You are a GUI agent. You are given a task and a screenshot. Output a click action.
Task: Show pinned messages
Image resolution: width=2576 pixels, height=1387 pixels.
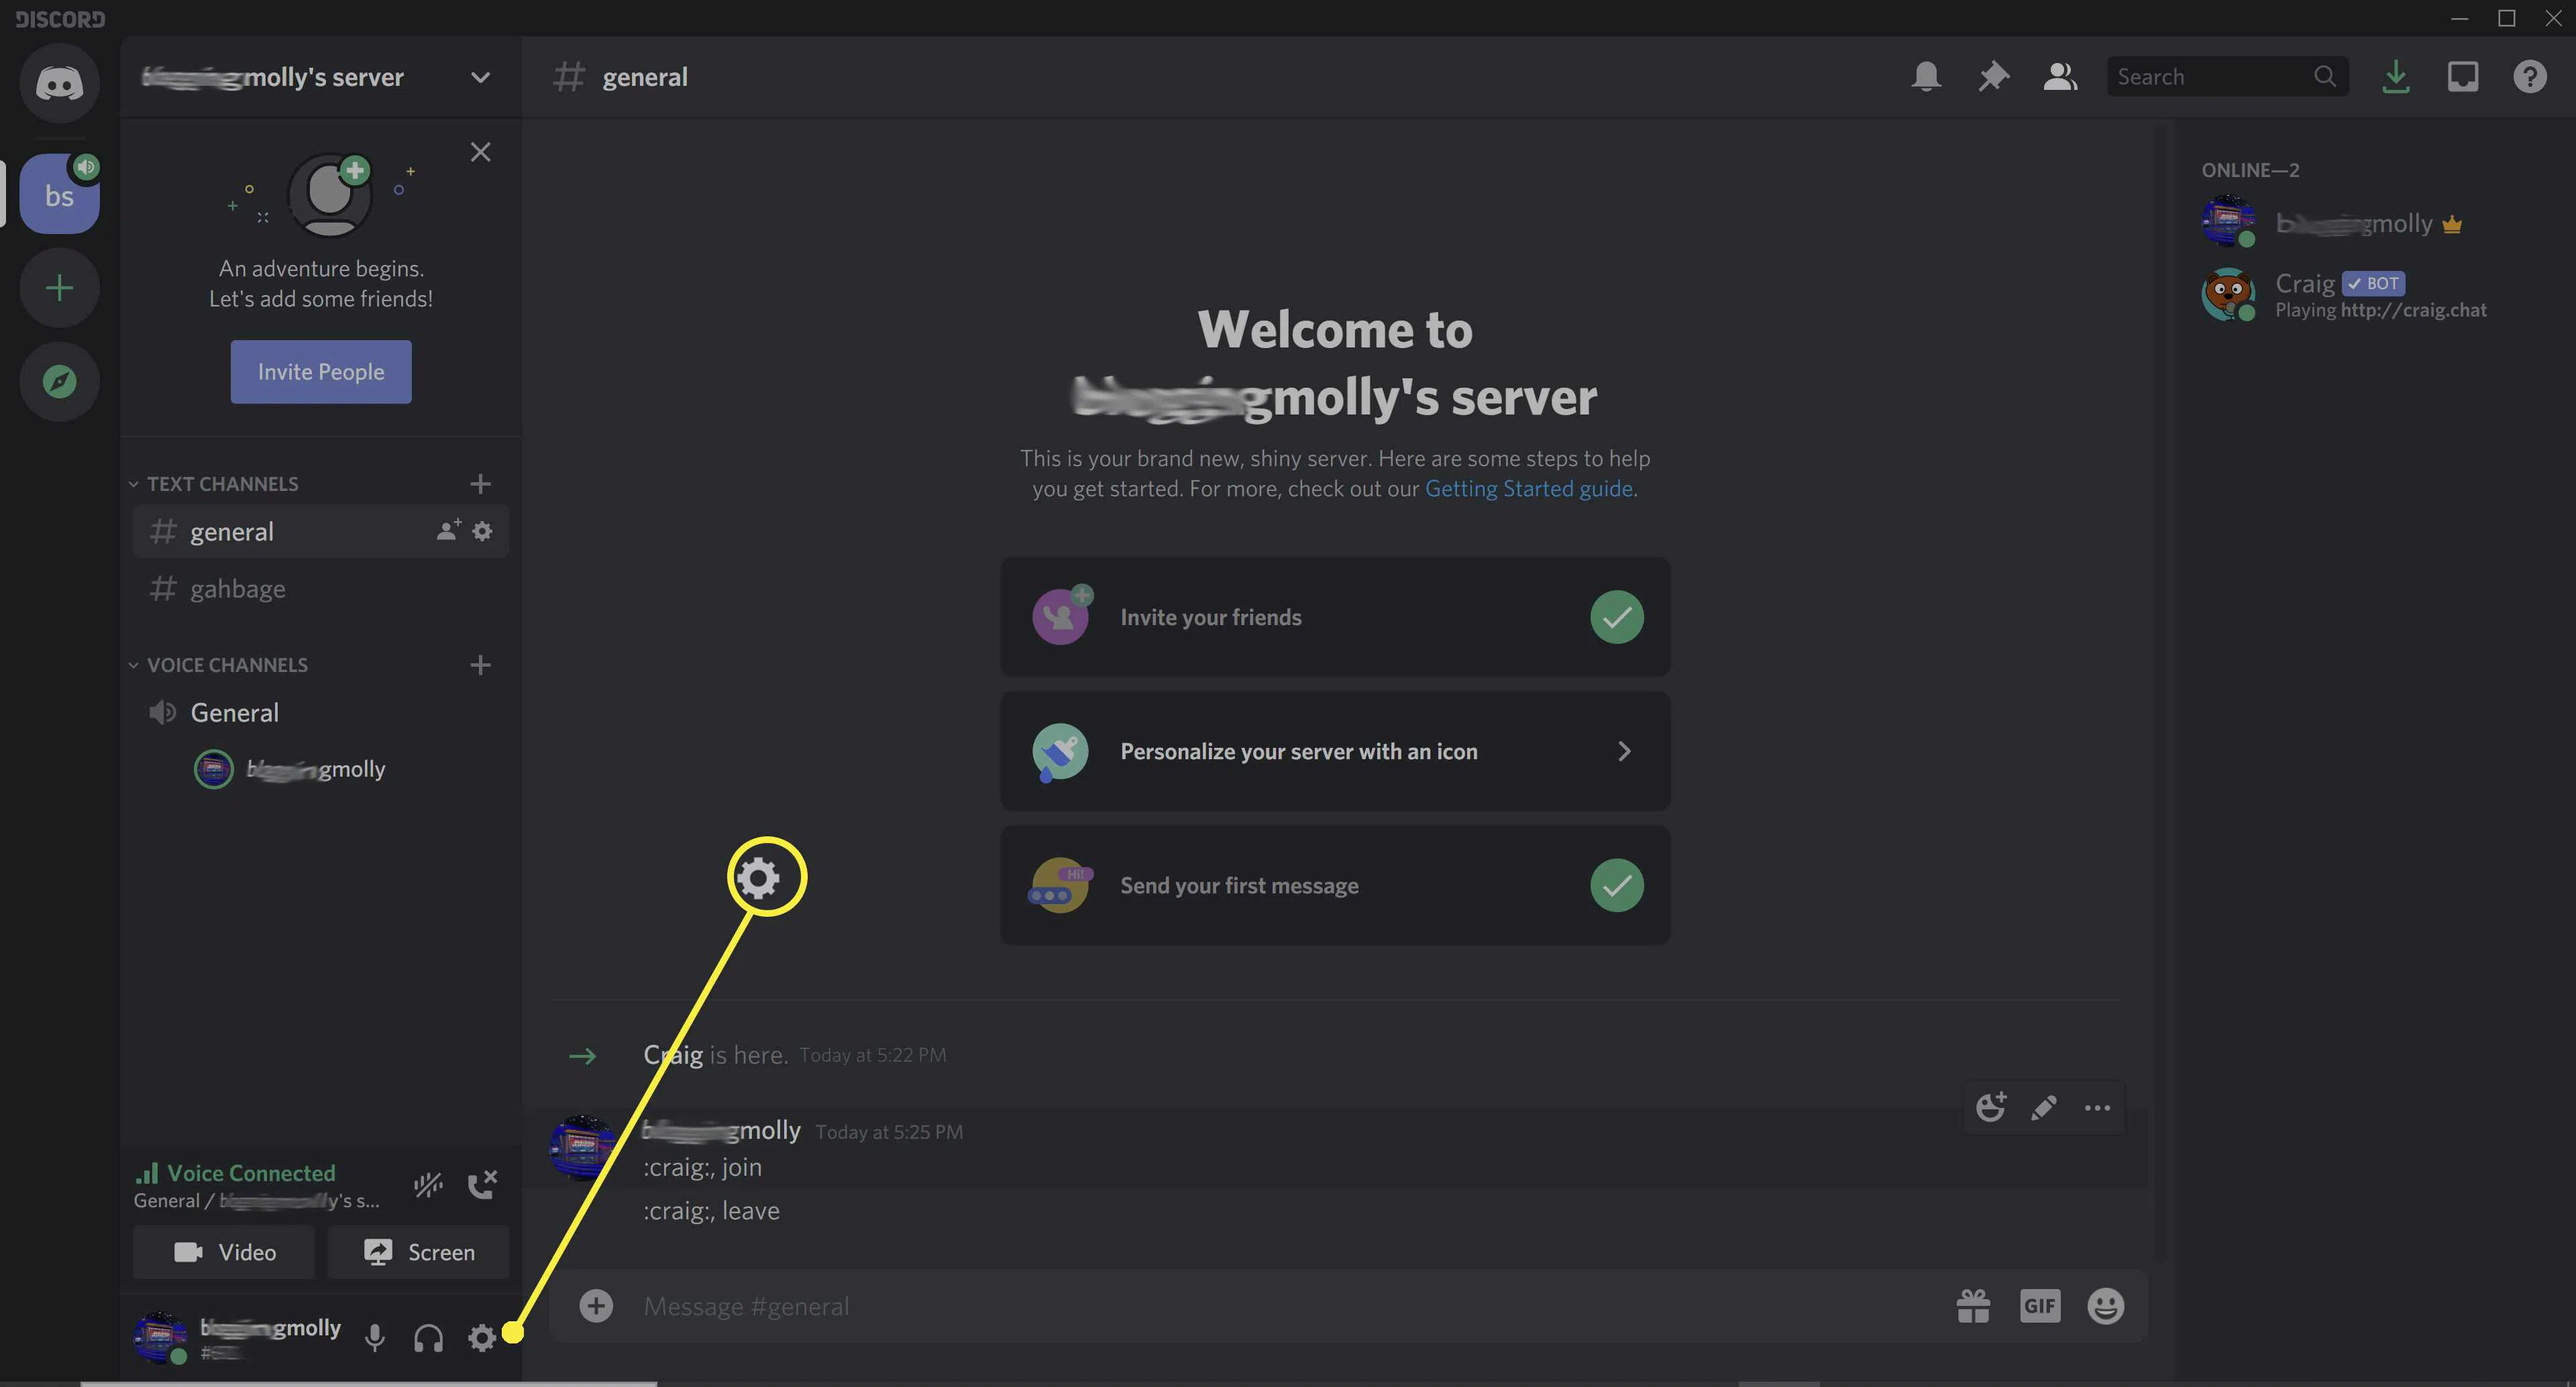[x=1993, y=77]
